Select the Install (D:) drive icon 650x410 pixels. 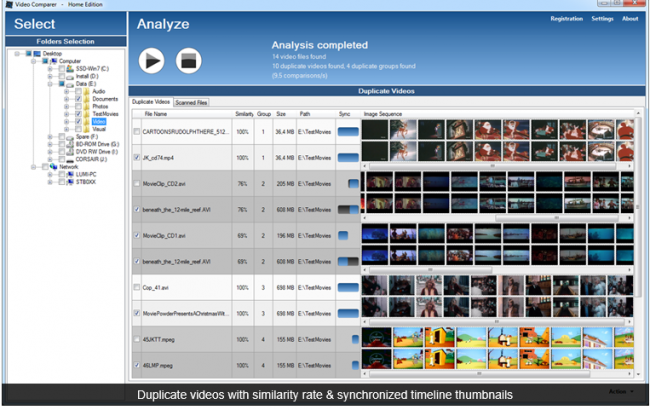(x=70, y=76)
